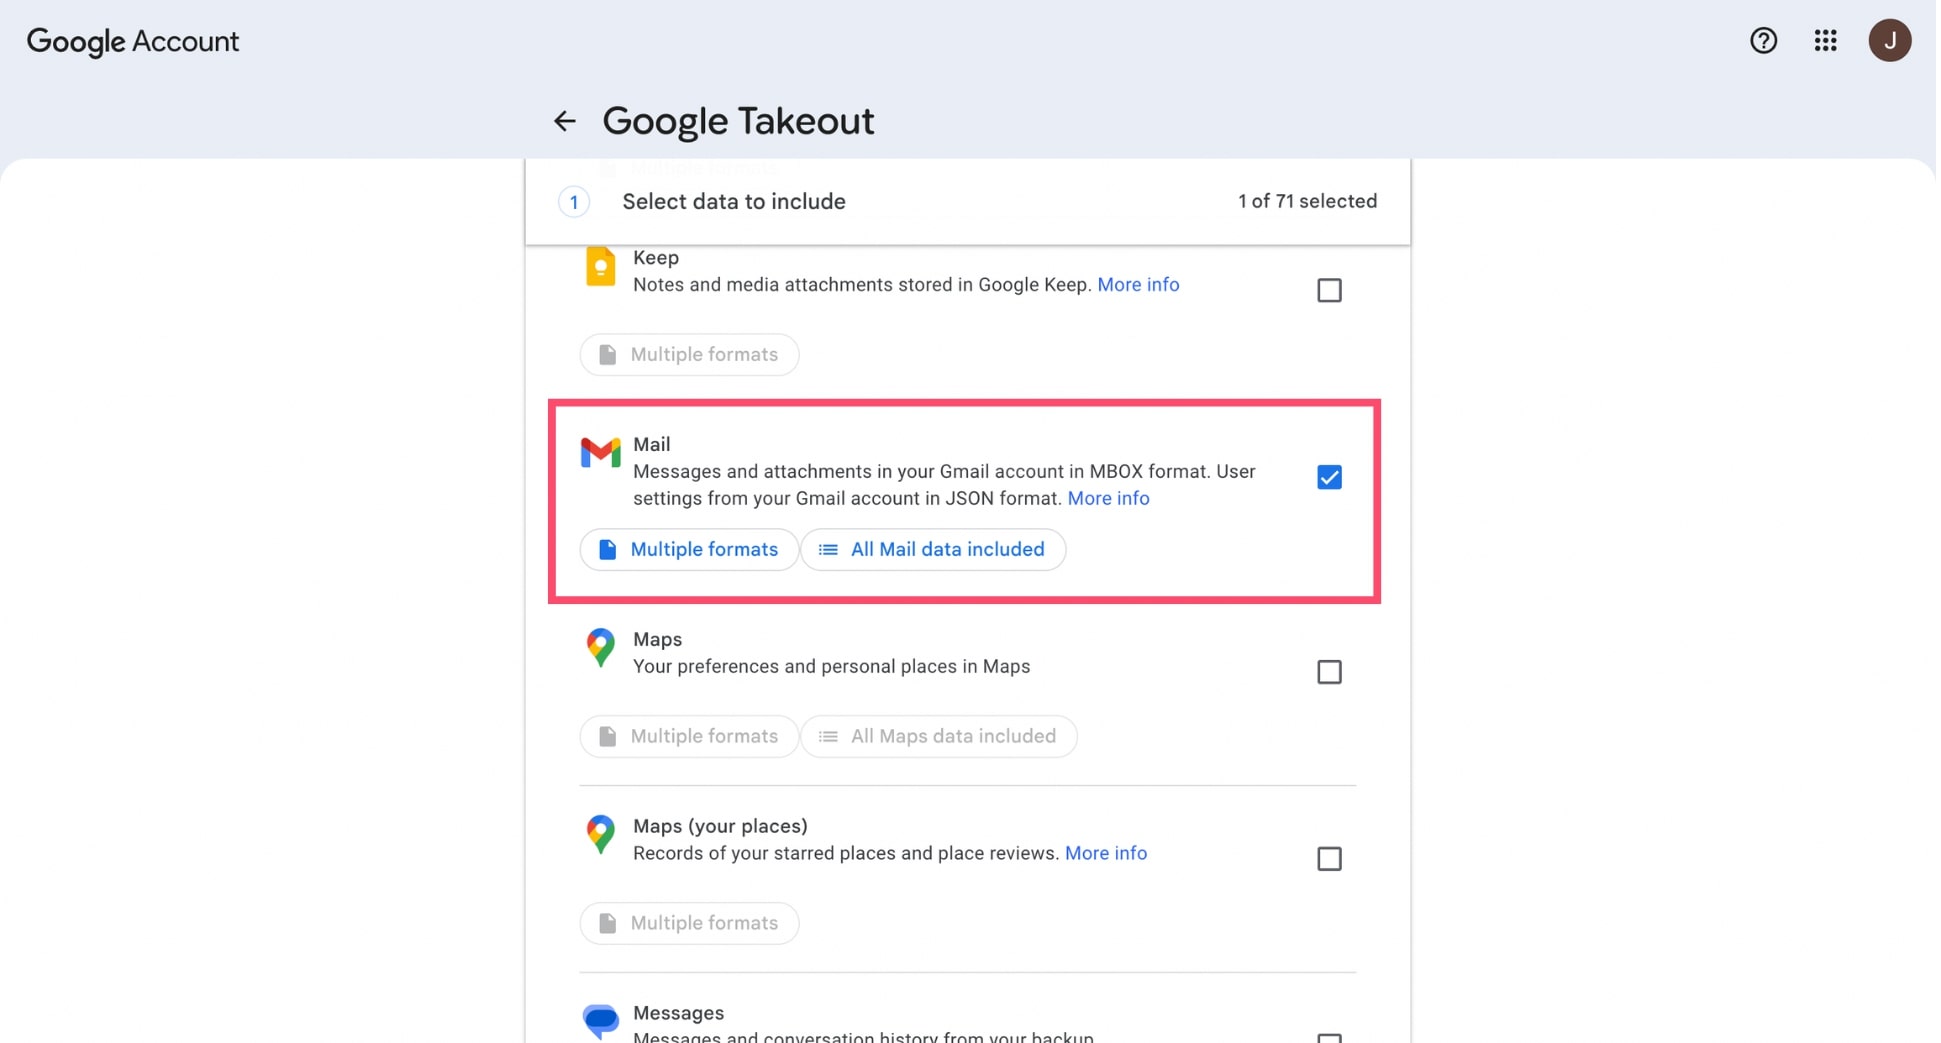Image resolution: width=1941 pixels, height=1043 pixels.
Task: Check the Maps (your places) checkbox
Action: tap(1329, 858)
